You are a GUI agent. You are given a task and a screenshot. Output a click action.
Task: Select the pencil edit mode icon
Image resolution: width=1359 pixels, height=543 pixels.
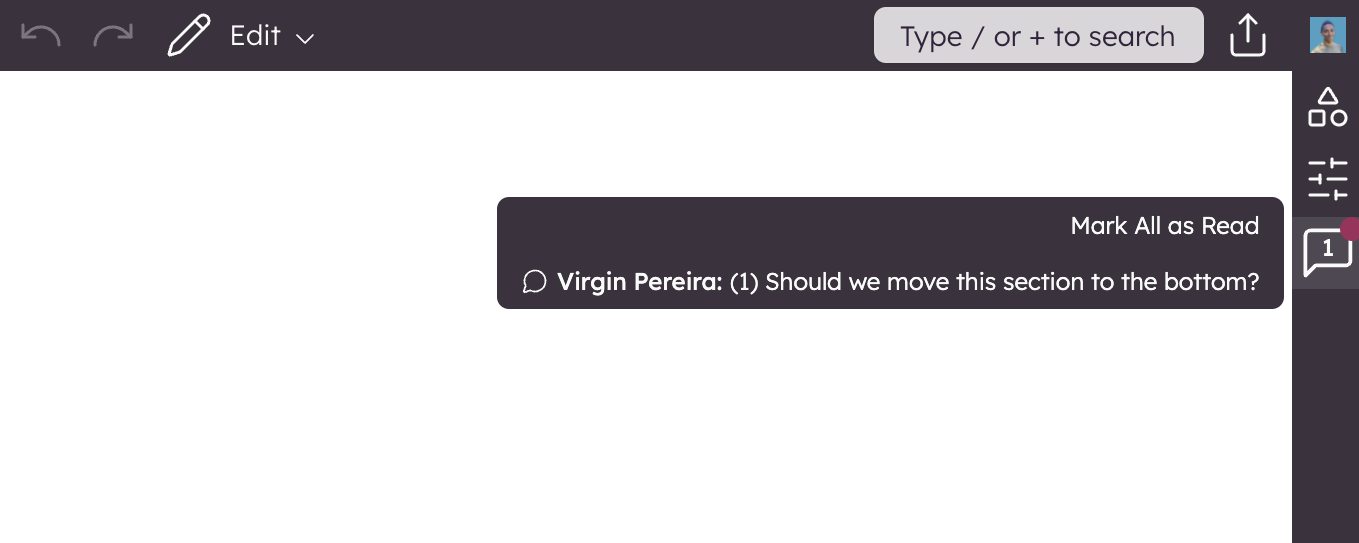coord(189,36)
